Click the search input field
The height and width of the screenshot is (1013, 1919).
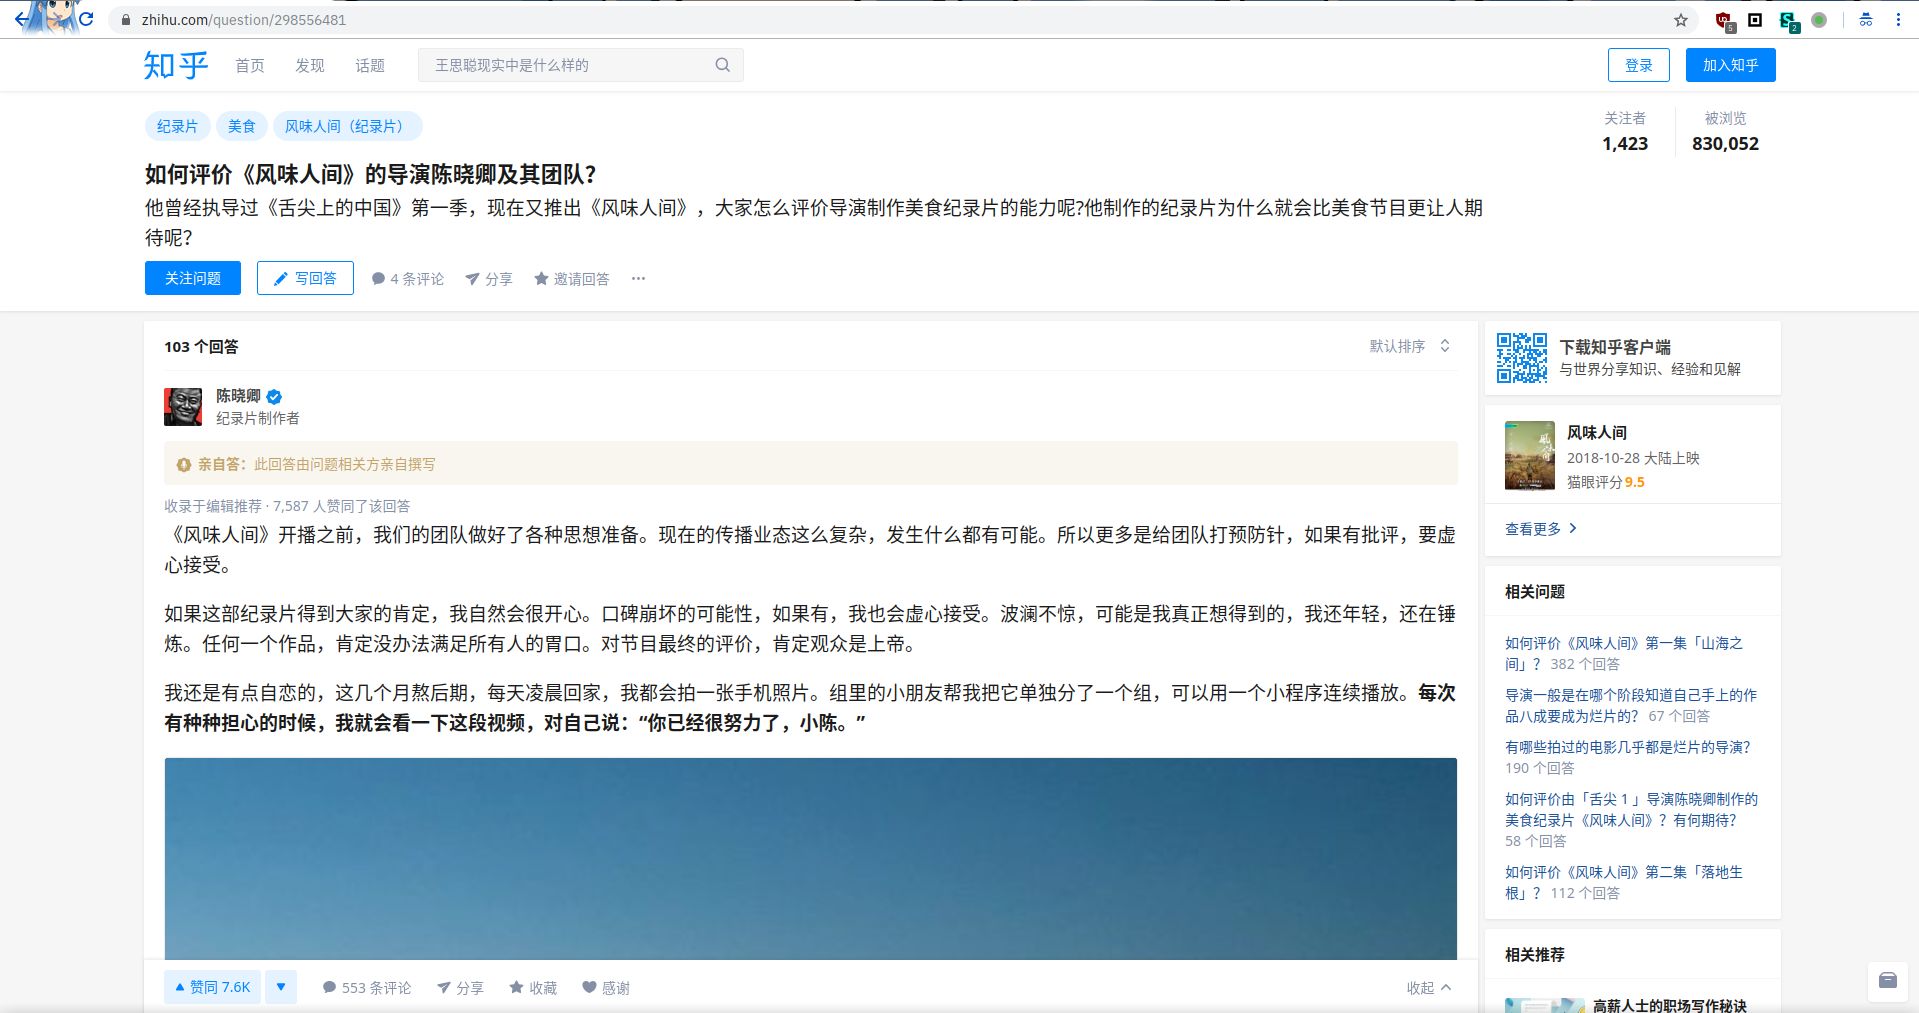pyautogui.click(x=565, y=65)
